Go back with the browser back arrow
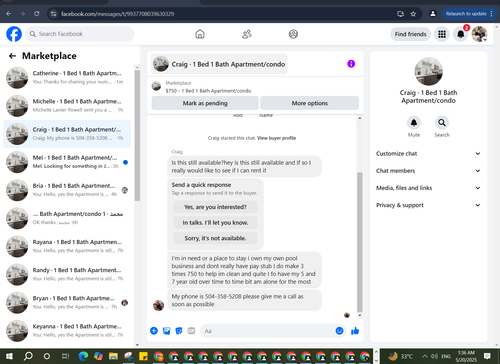The width and height of the screenshot is (500, 364). click(9, 14)
